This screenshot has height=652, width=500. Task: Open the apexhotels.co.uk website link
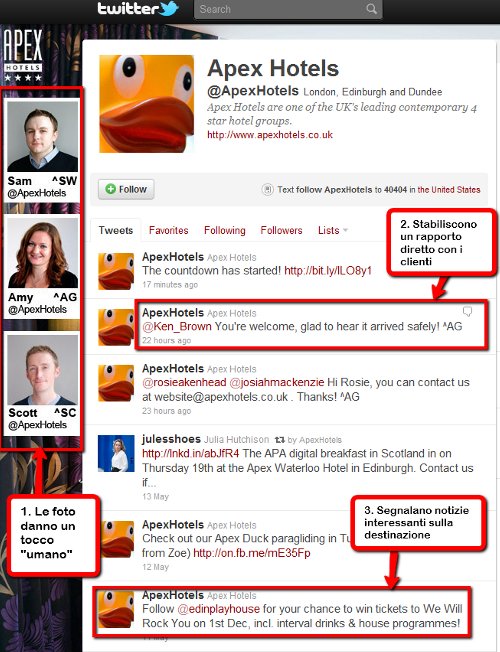270,135
